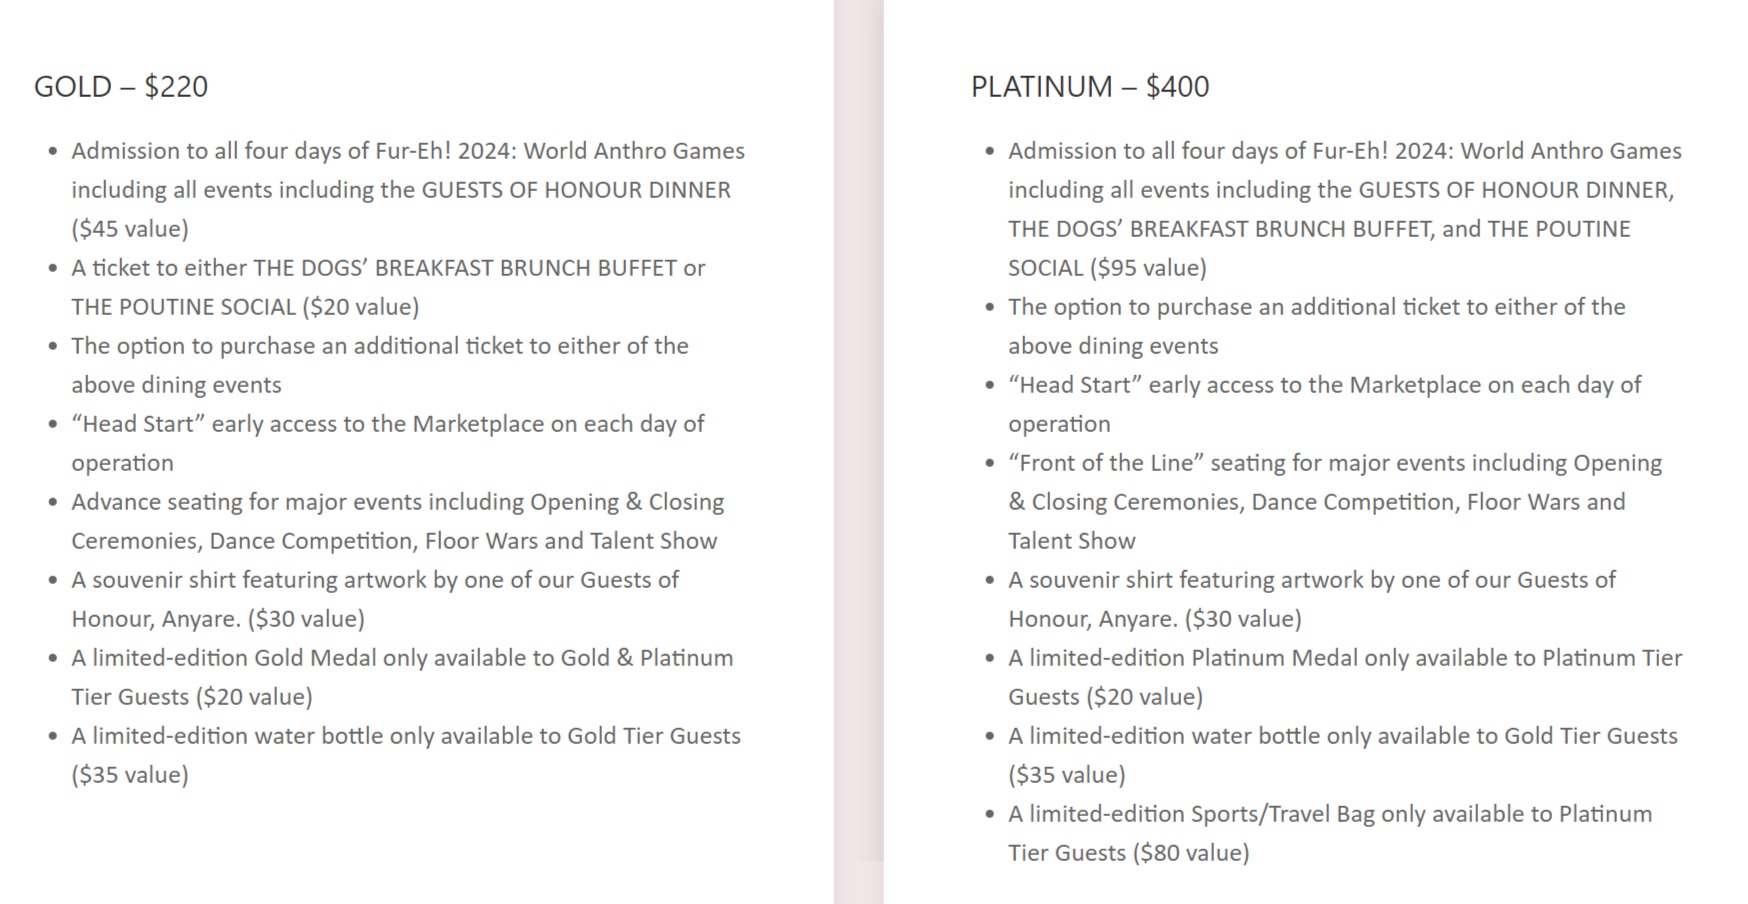The height and width of the screenshot is (904, 1748).
Task: Click Gold bullet about purchasing an additional ticket
Action: [379, 346]
